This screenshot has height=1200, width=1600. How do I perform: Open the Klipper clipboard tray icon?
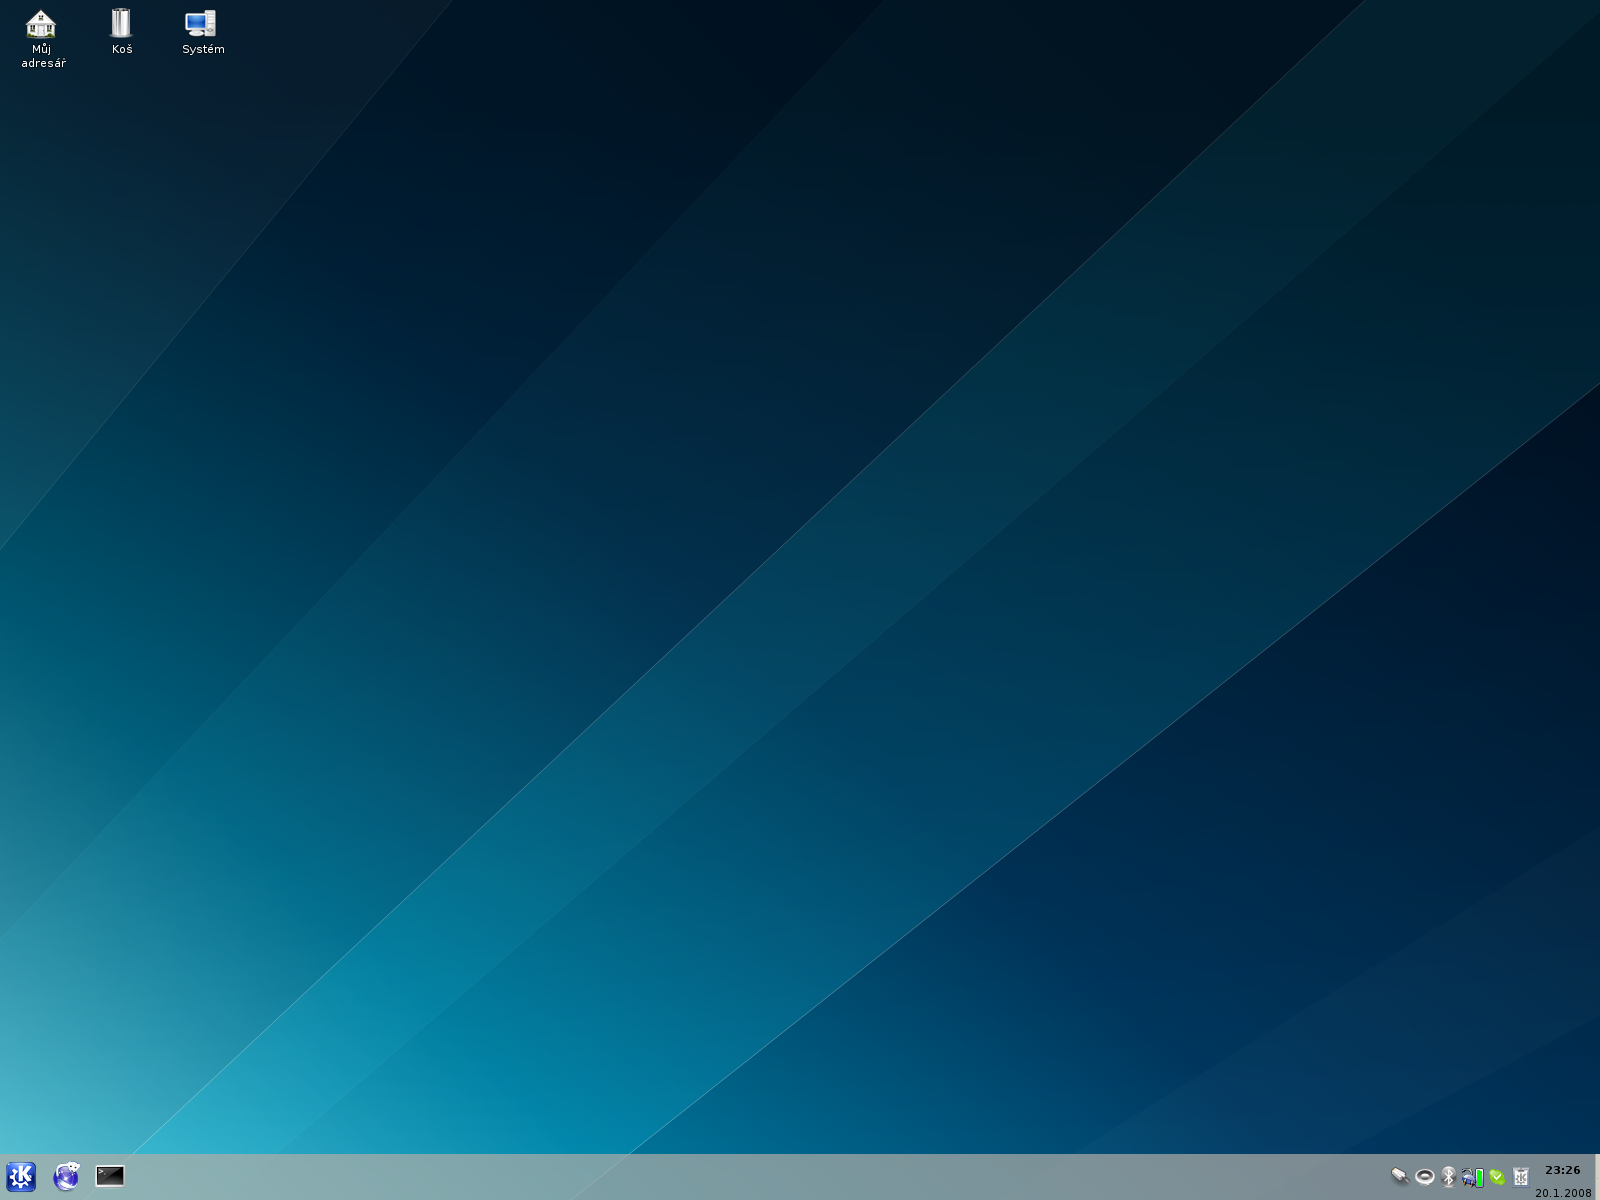pyautogui.click(x=1521, y=1177)
